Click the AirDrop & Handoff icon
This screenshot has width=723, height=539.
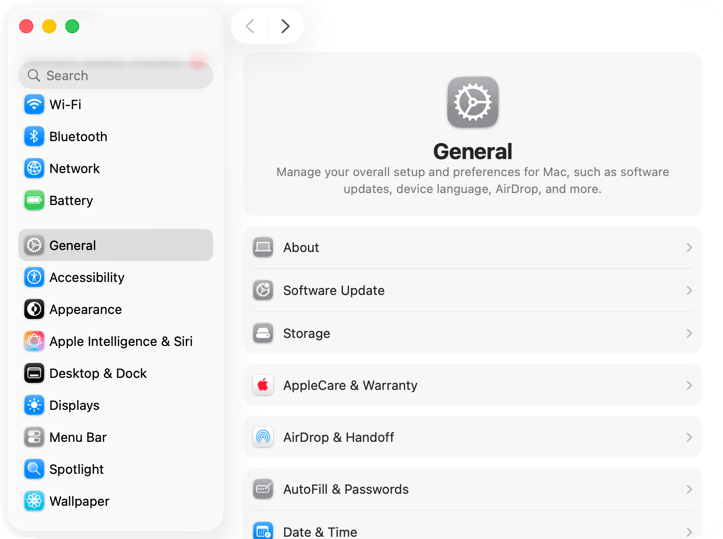263,437
